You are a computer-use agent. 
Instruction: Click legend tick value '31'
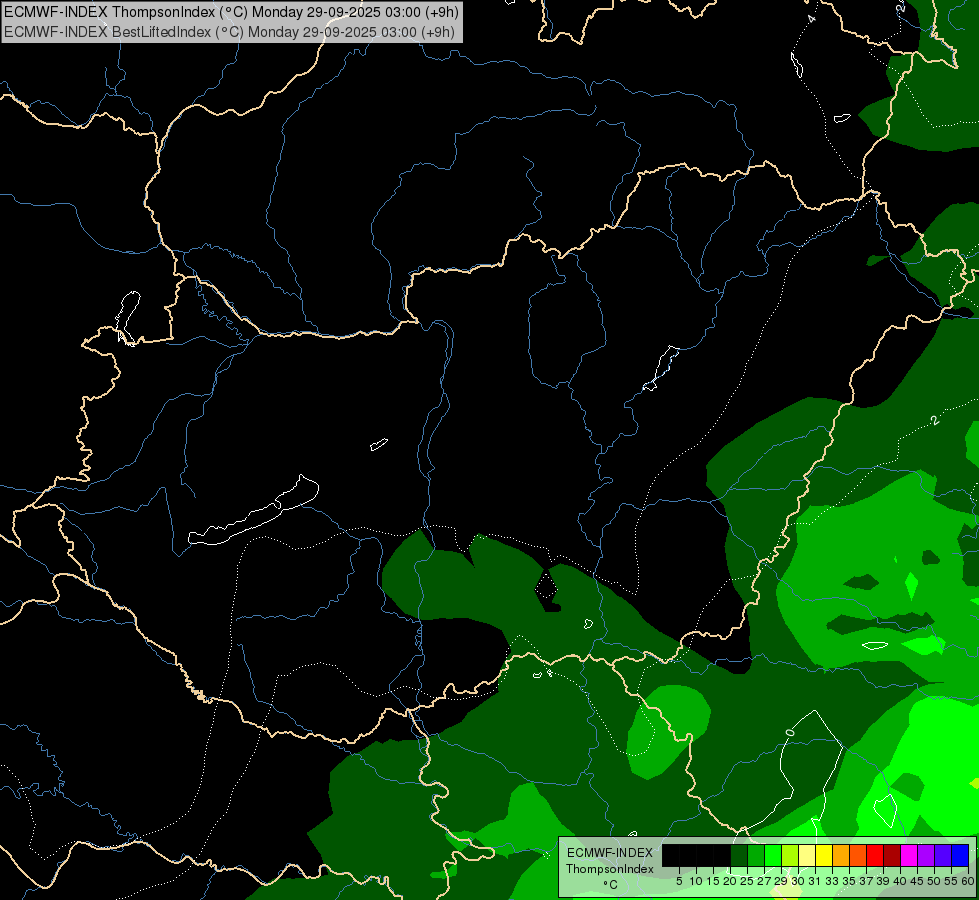(x=815, y=881)
